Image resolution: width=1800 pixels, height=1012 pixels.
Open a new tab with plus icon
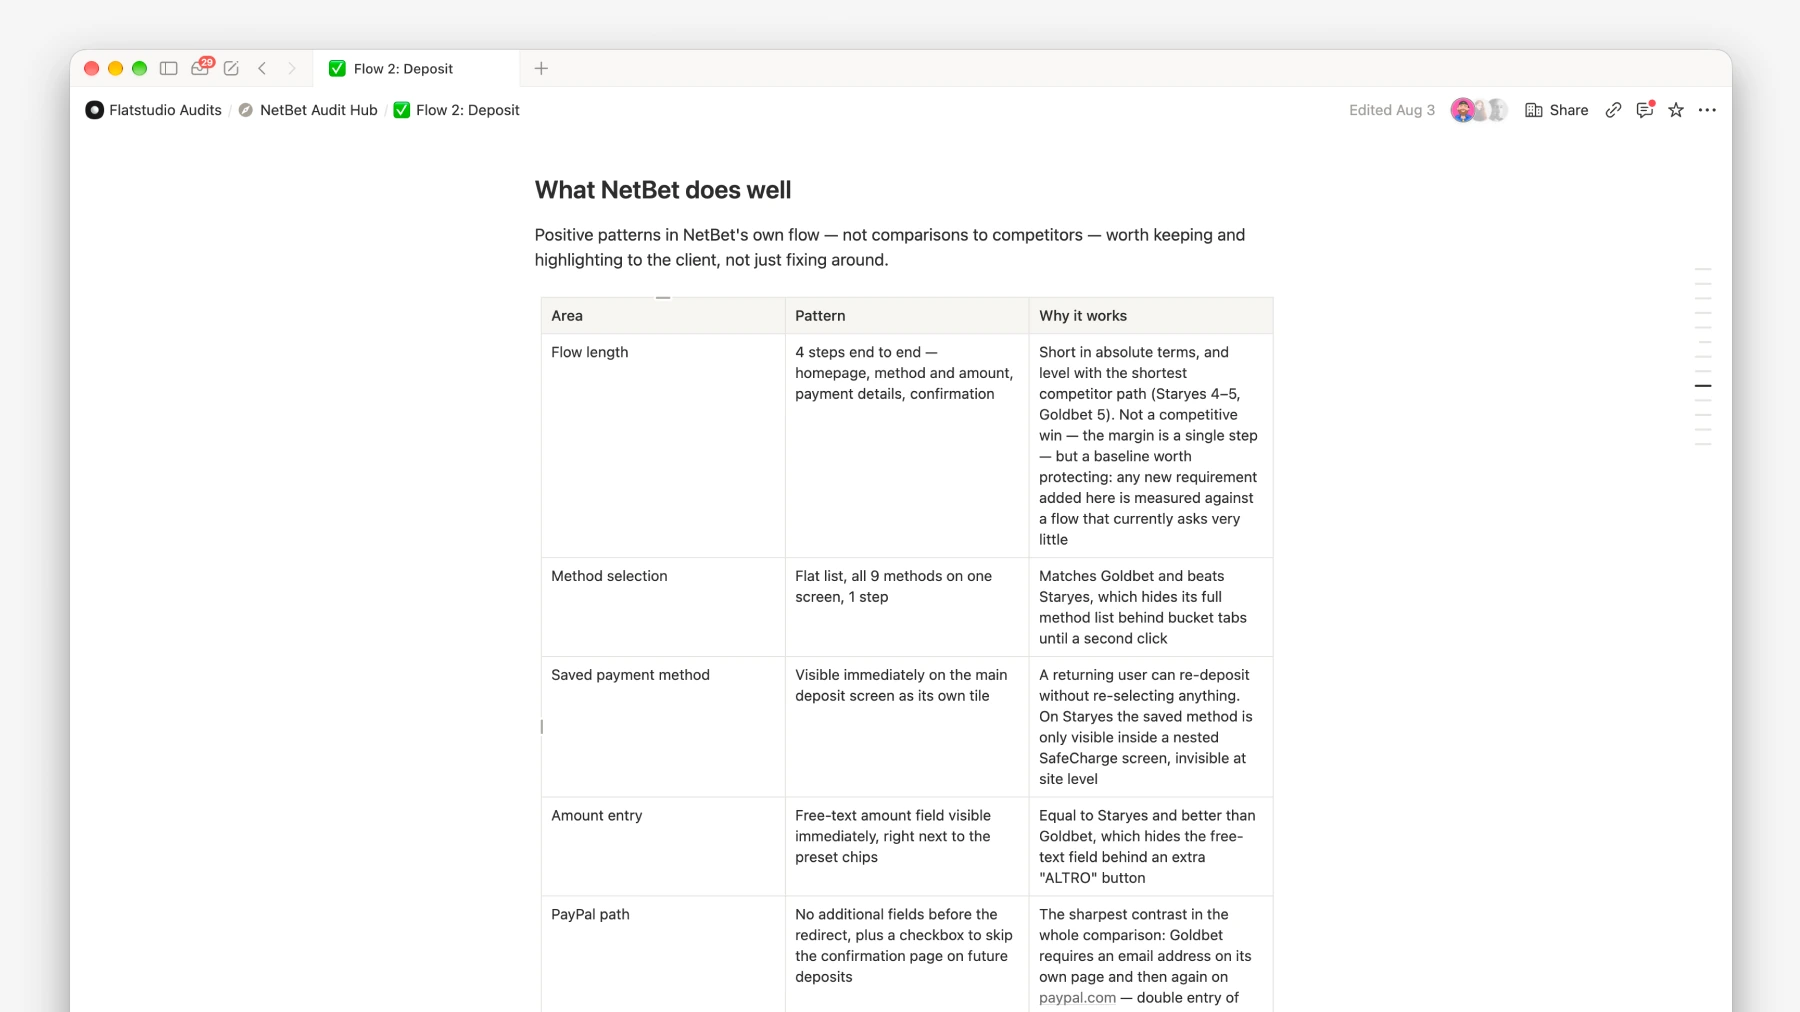(x=541, y=68)
